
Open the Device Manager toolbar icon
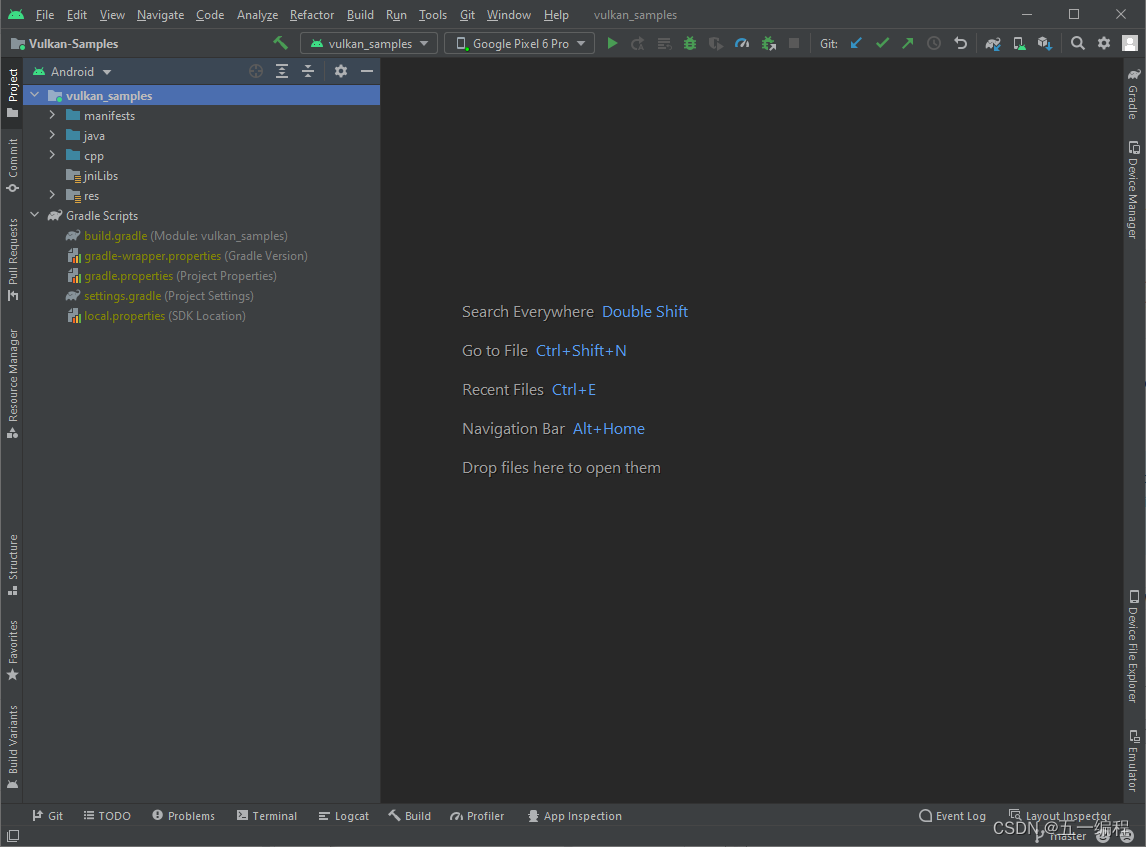[x=1019, y=44]
